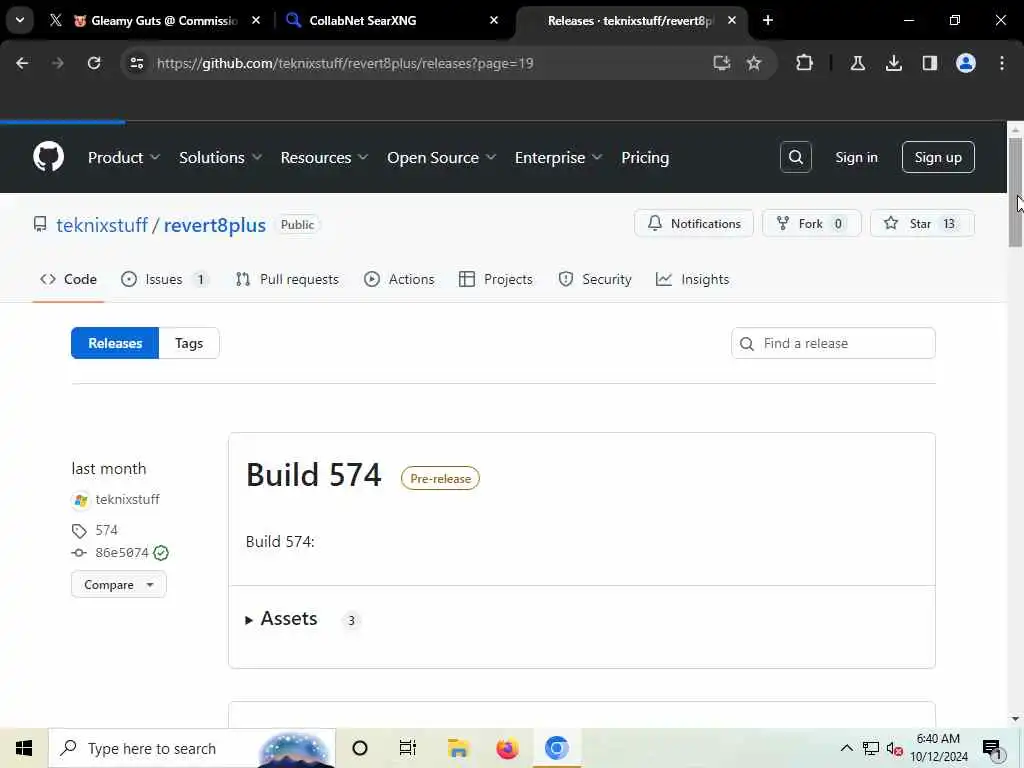Click the Windows taskbar search box
Screen dimensions: 1024x768
coord(192,748)
